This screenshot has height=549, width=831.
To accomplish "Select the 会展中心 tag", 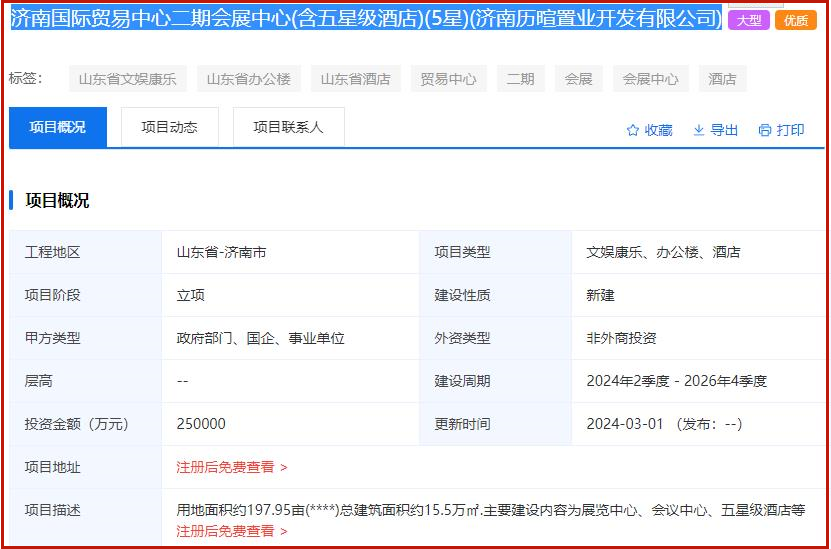I will 650,79.
